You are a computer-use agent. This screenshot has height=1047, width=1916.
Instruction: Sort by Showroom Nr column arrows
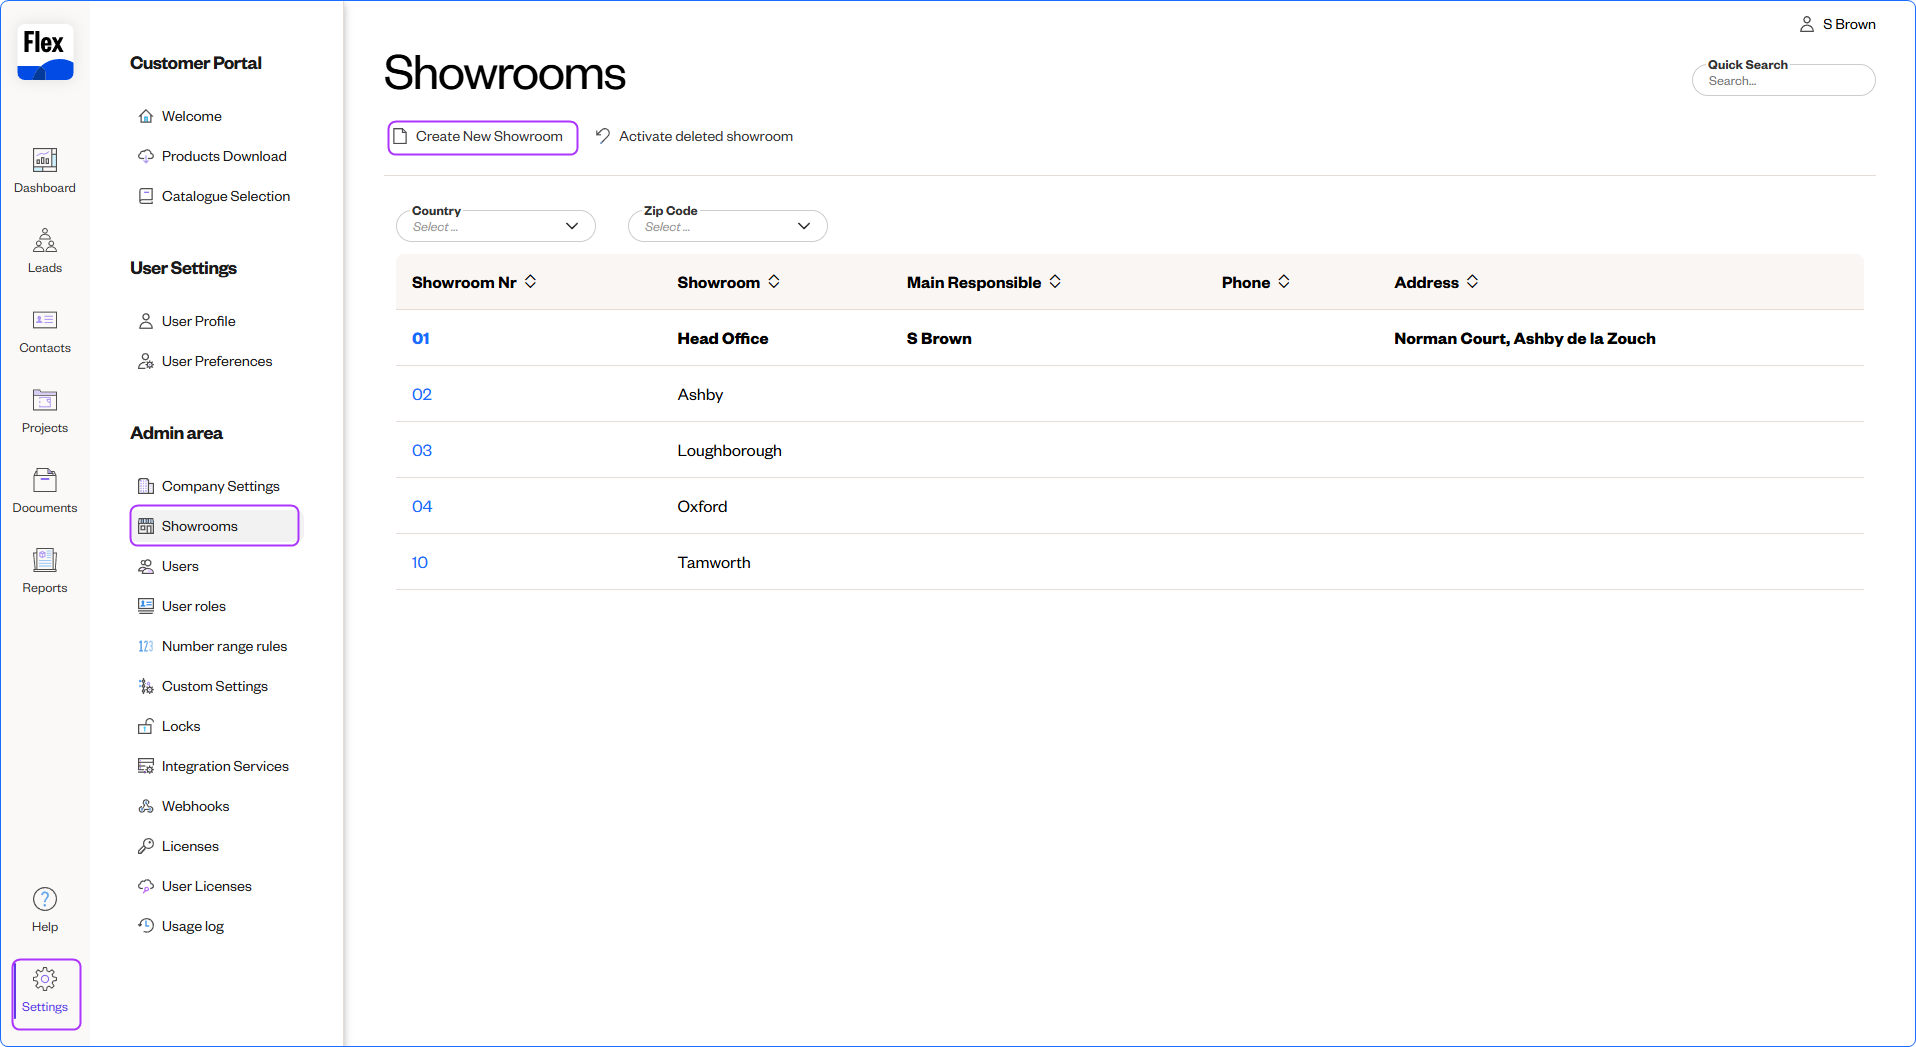[x=531, y=282]
